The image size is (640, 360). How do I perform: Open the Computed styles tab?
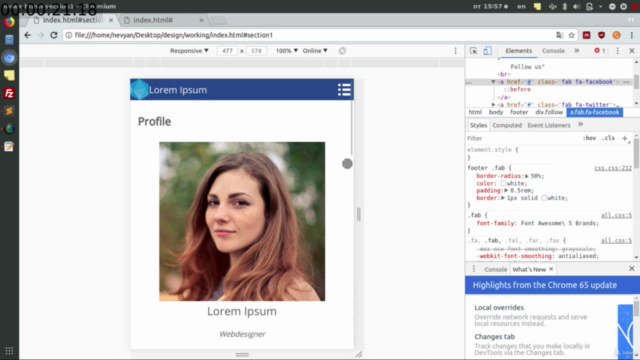click(x=507, y=125)
